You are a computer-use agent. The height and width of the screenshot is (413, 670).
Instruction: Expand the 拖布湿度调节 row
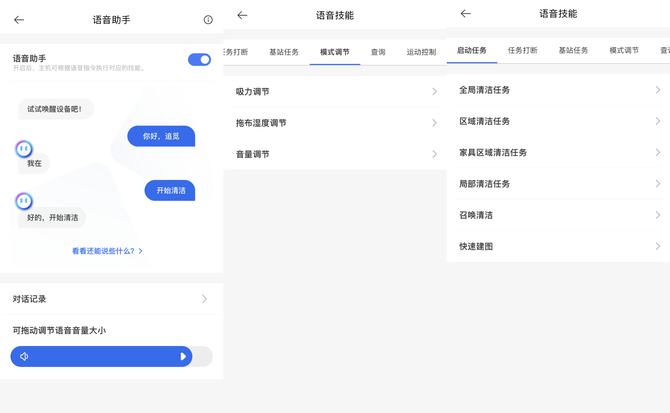[336, 123]
